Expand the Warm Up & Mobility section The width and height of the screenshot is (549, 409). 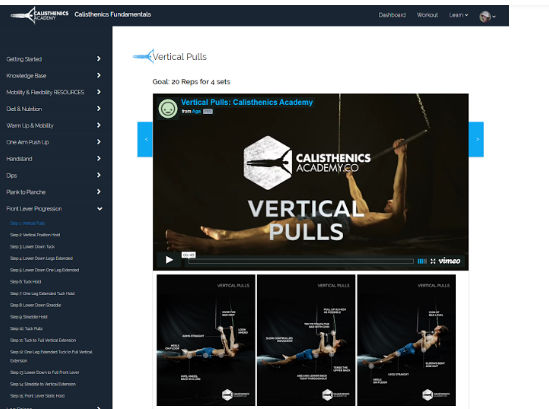[x=54, y=125]
